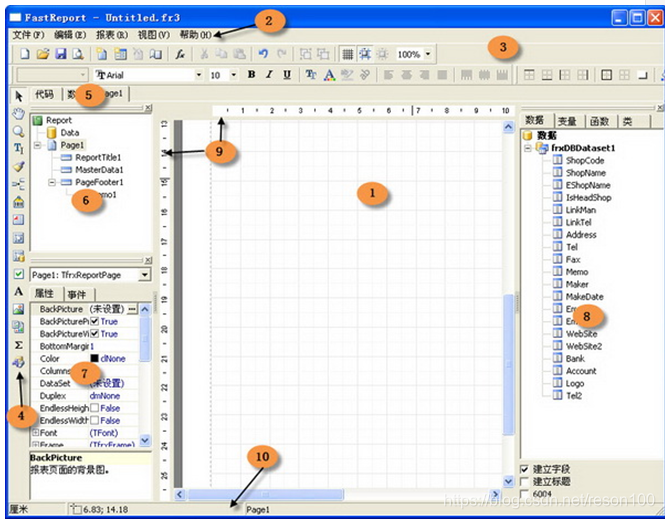The width and height of the screenshot is (665, 519).
Task: Apply bold with the B icon
Action: pos(251,75)
